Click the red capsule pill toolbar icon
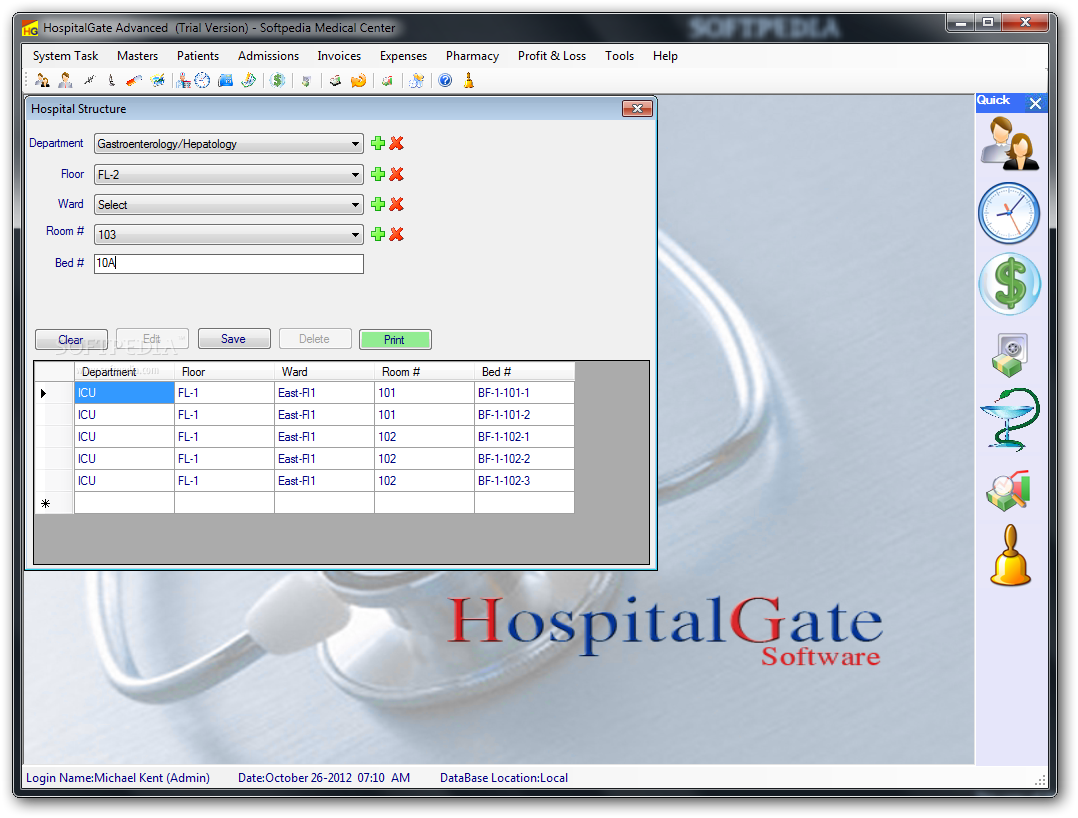This screenshot has width=1078, height=818. coord(134,80)
